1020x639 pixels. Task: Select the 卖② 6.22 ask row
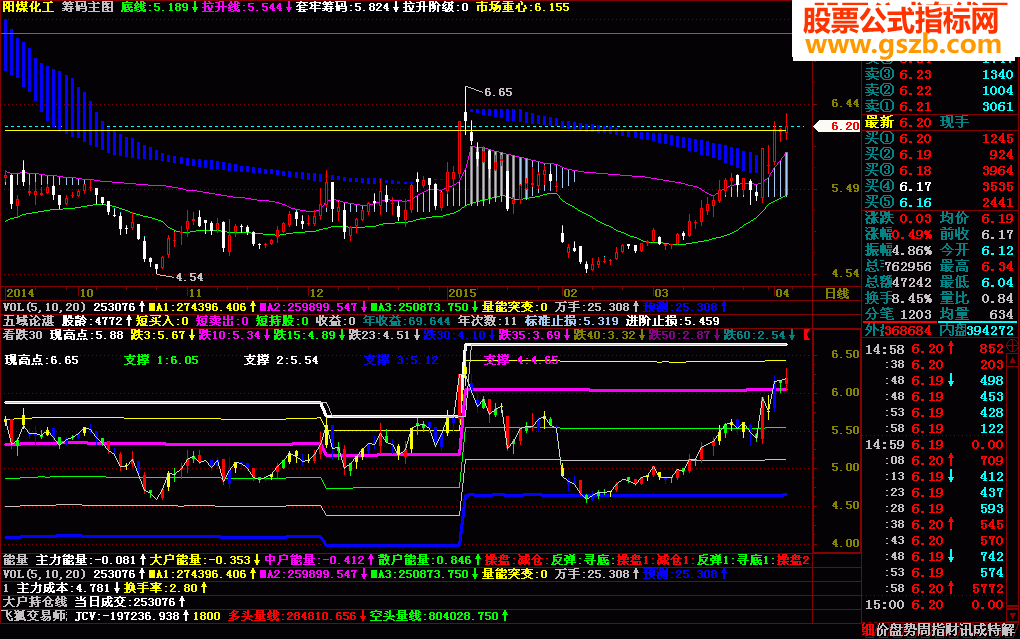[939, 90]
